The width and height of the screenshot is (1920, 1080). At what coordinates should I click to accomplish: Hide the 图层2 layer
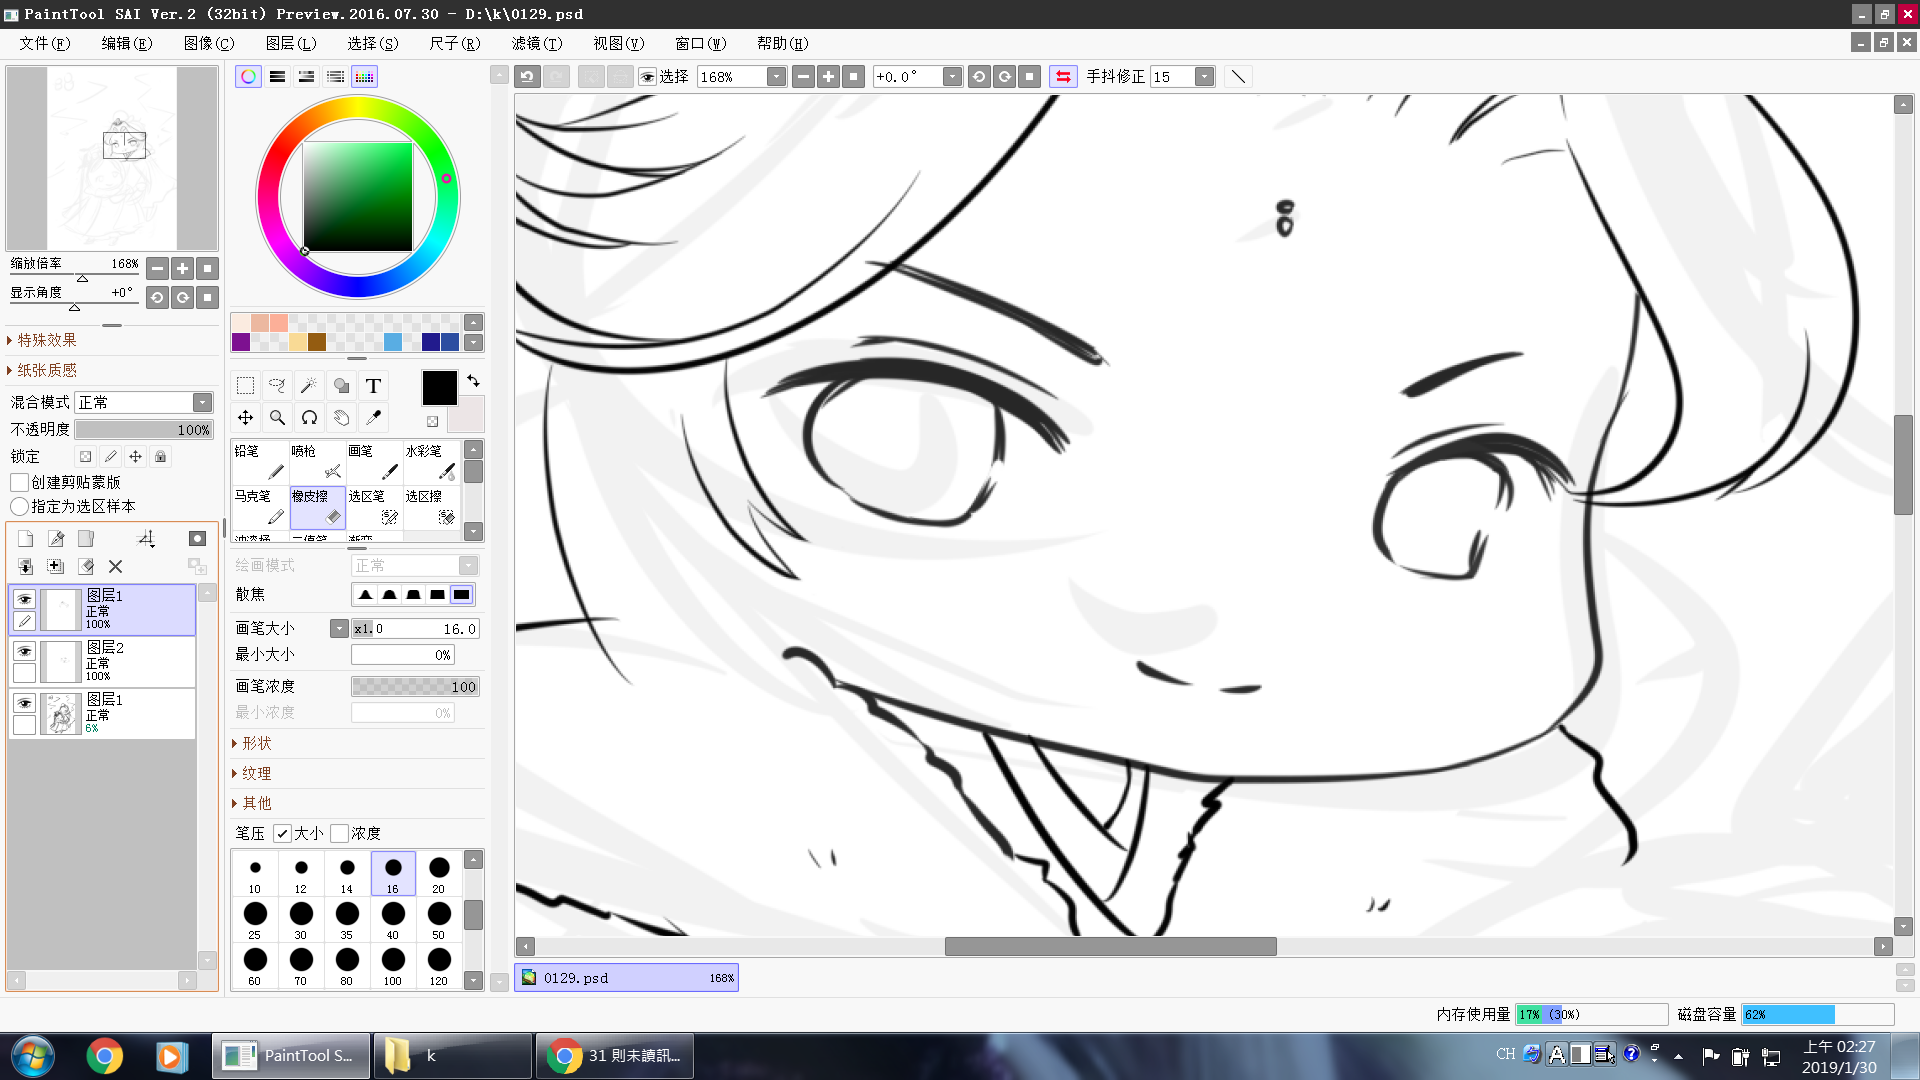(24, 651)
